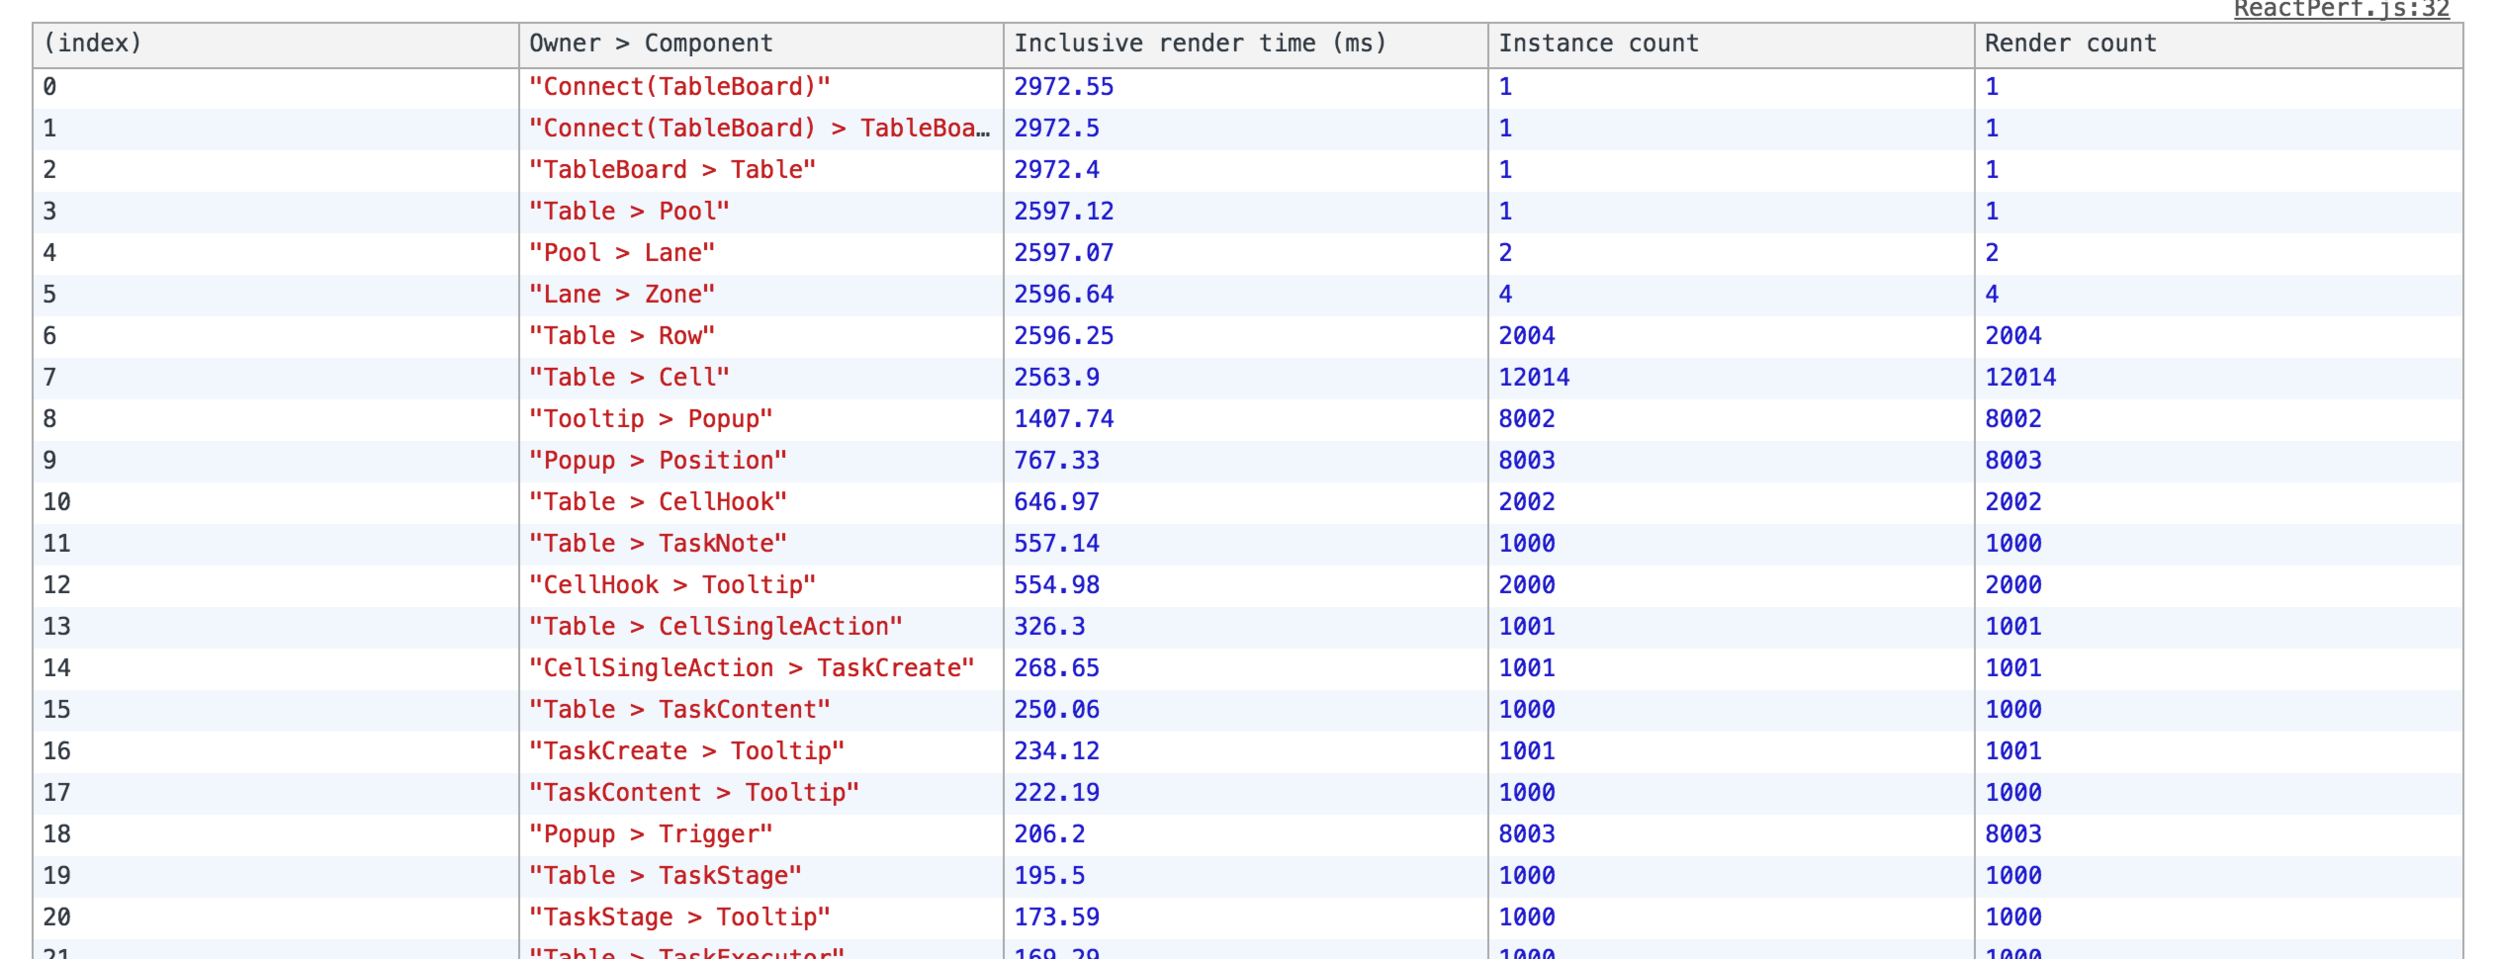Image resolution: width=2500 pixels, height=959 pixels.
Task: Click index number 15 in the first column
Action: click(57, 710)
